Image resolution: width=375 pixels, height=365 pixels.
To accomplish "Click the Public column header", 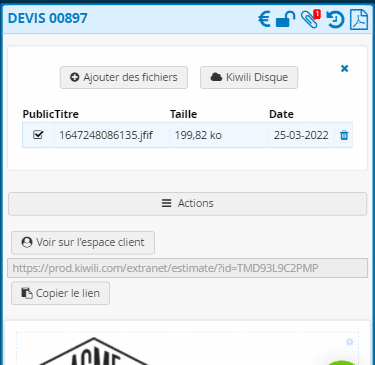I will click(38, 114).
